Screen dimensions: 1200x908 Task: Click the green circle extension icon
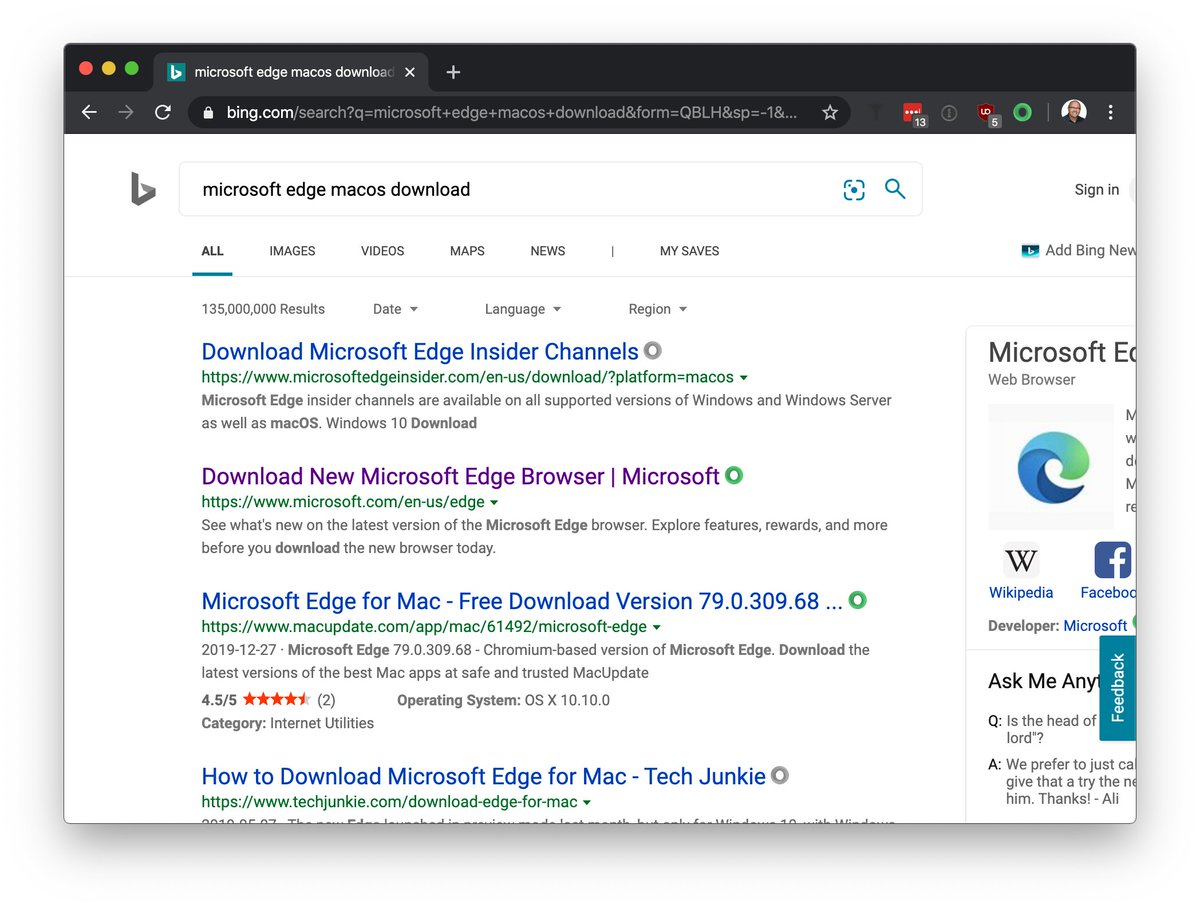coord(1022,113)
